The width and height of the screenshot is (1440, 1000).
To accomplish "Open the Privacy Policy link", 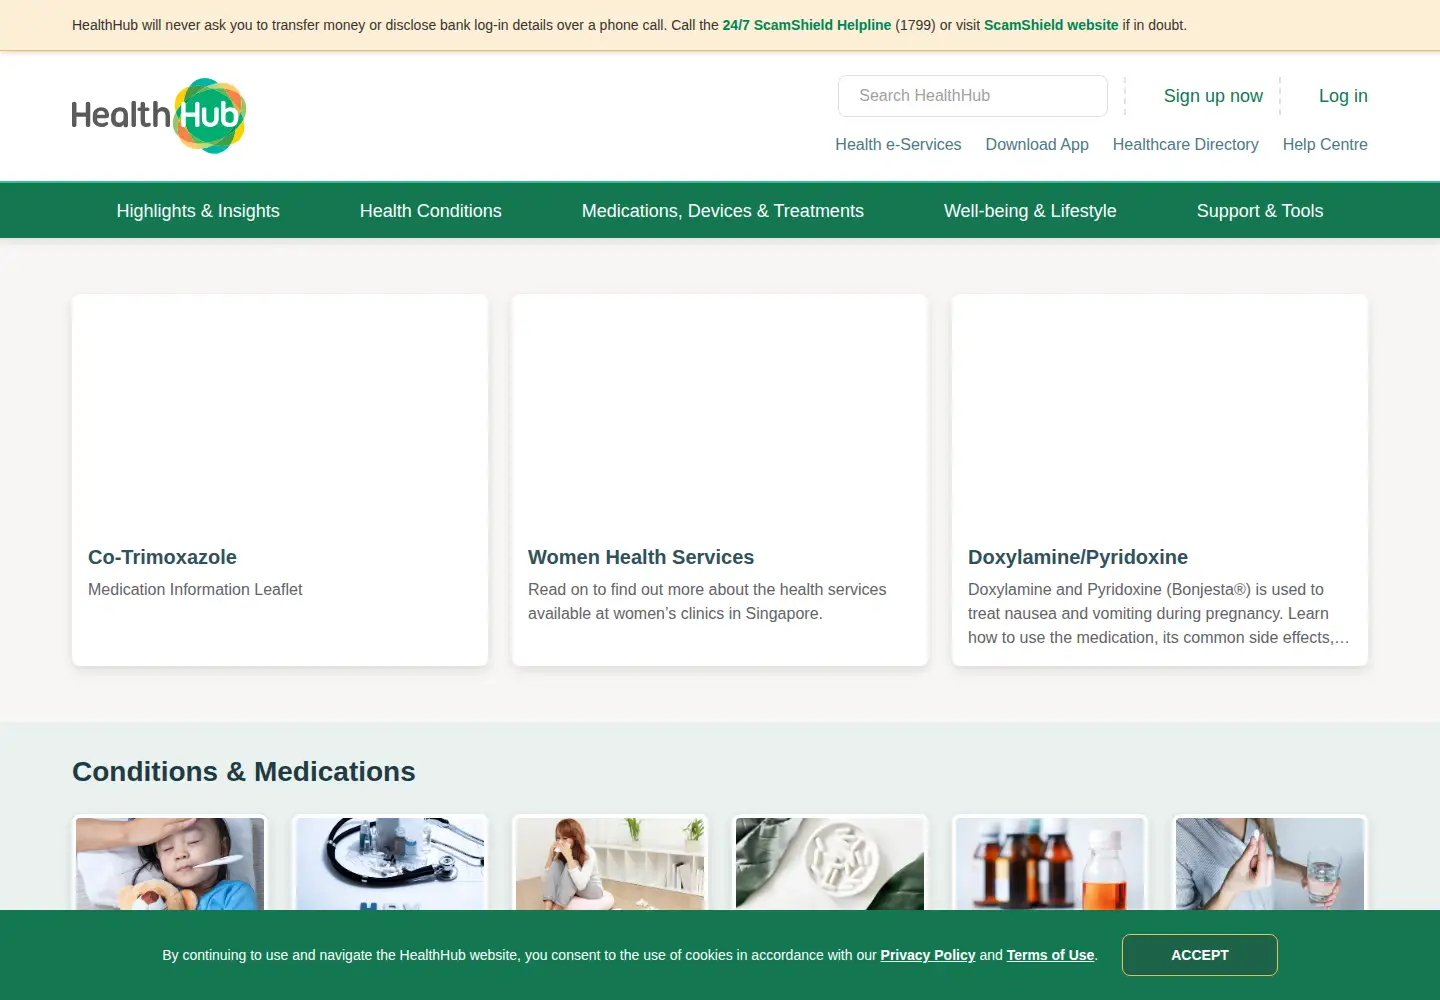I will [x=927, y=955].
